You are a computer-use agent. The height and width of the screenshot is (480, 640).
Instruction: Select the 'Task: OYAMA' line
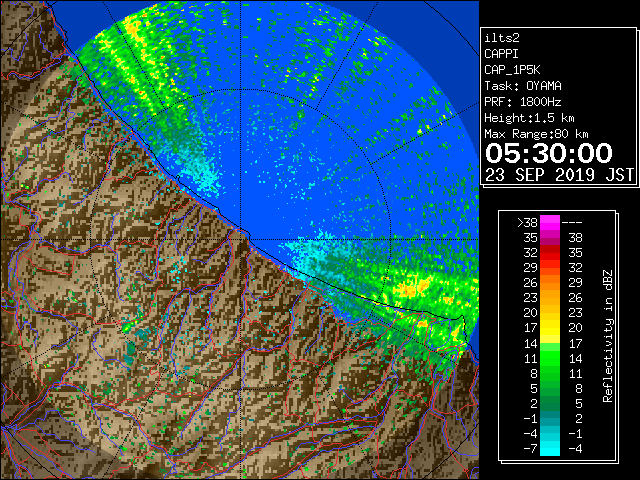click(x=523, y=86)
